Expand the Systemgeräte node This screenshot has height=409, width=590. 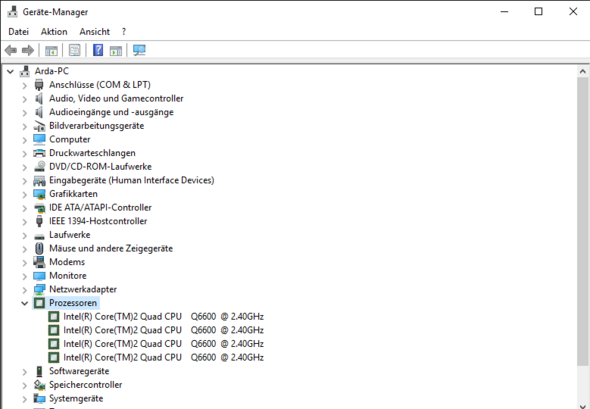pyautogui.click(x=24, y=399)
